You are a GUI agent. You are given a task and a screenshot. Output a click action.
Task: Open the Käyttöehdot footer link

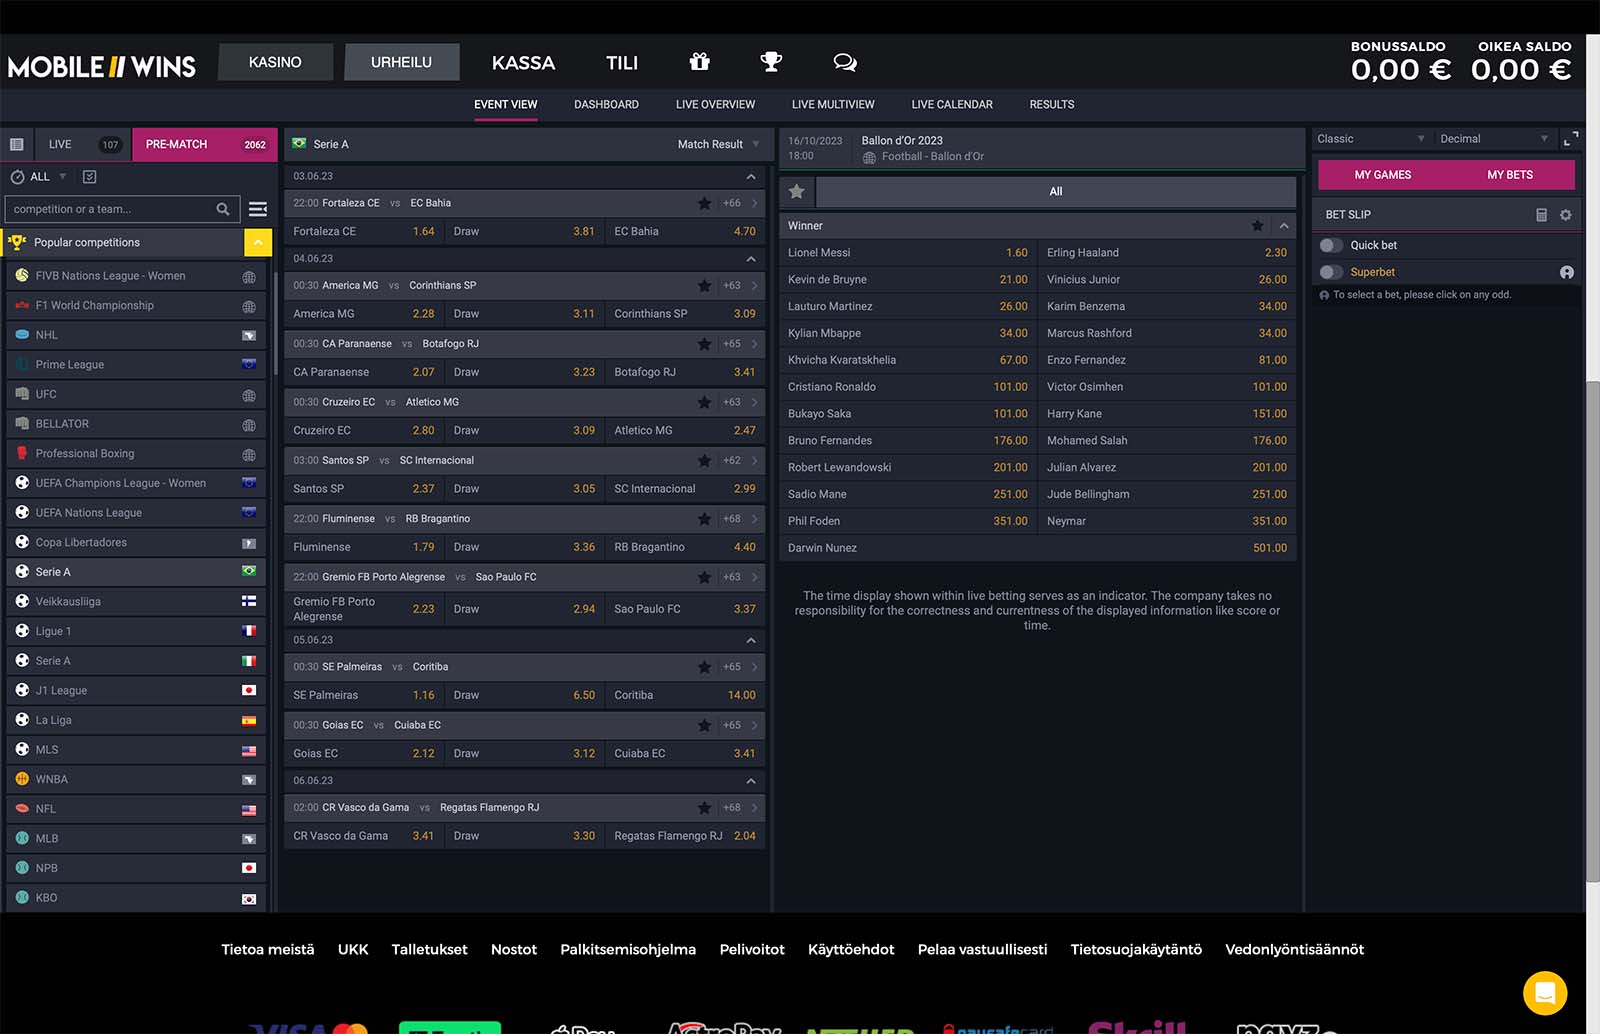tap(850, 949)
